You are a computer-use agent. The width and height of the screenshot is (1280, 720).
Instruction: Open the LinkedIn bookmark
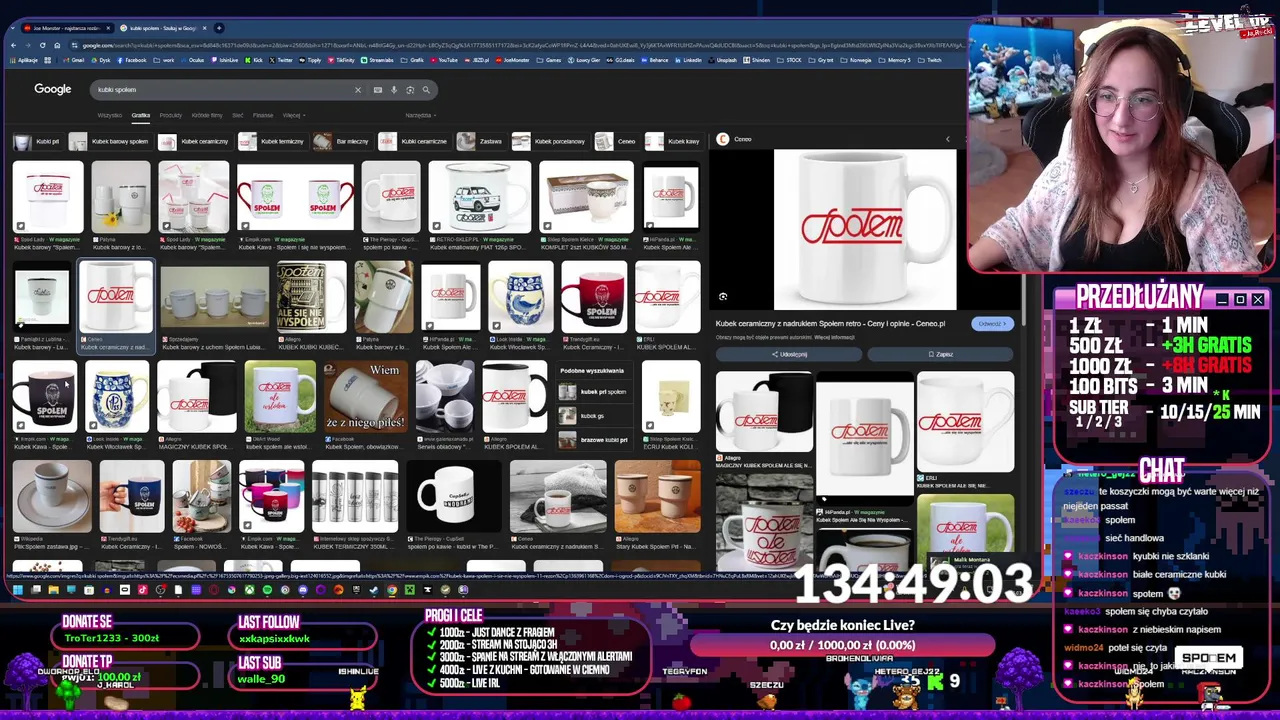pyautogui.click(x=688, y=60)
